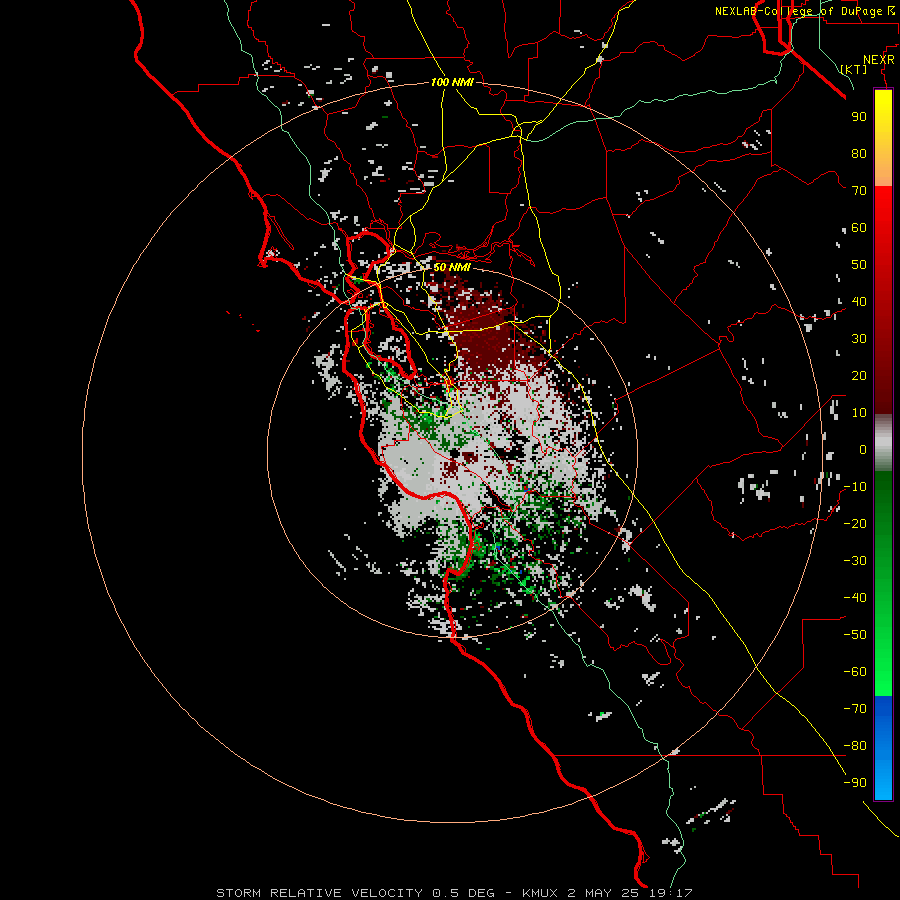
Task: Select the "40" value on velocity scale
Action: click(859, 302)
